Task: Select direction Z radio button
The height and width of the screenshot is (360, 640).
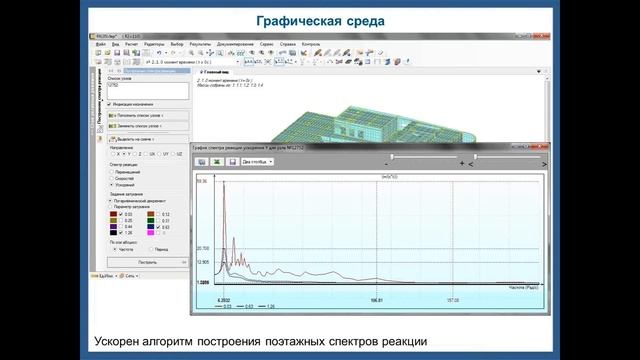Action: pyautogui.click(x=135, y=154)
